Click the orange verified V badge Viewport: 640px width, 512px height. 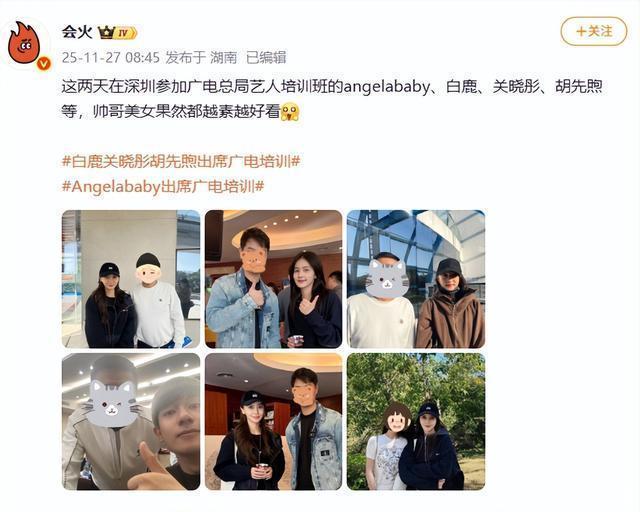(44, 64)
